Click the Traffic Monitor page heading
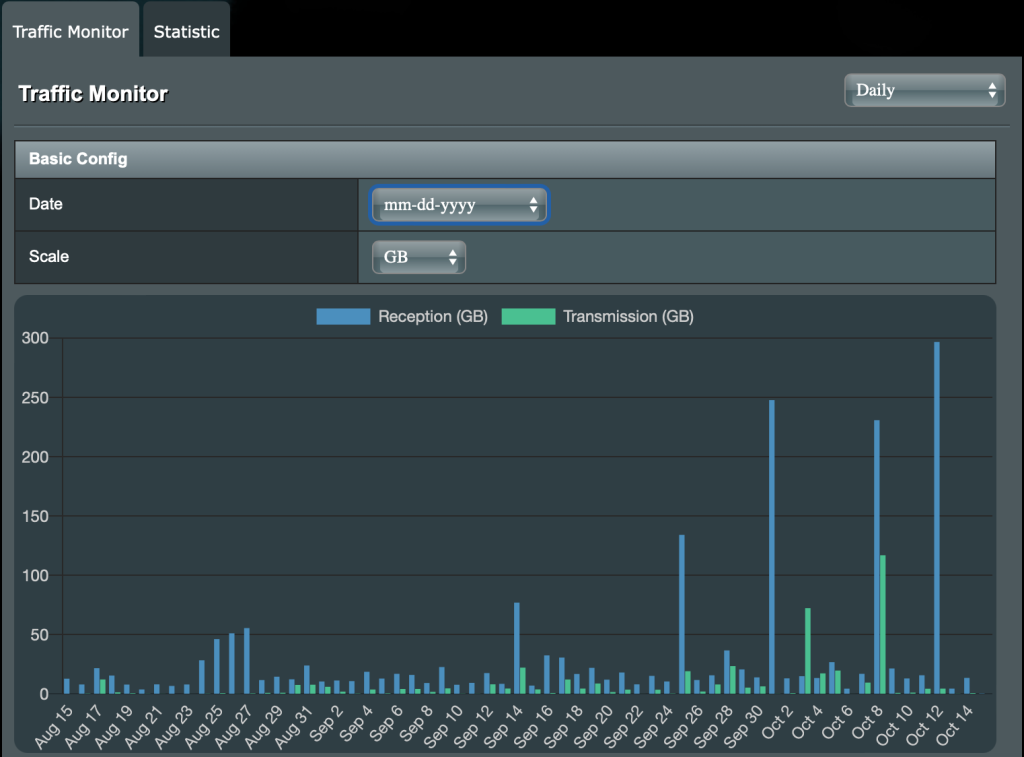Screen dimensions: 1024x757 tap(93, 93)
